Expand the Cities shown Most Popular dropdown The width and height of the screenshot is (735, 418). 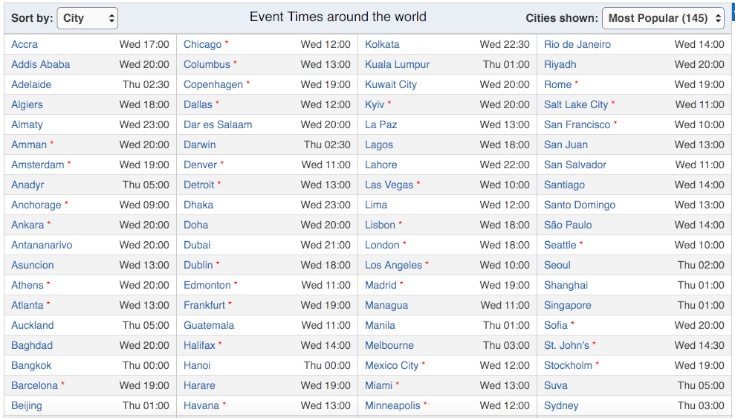pyautogui.click(x=663, y=18)
